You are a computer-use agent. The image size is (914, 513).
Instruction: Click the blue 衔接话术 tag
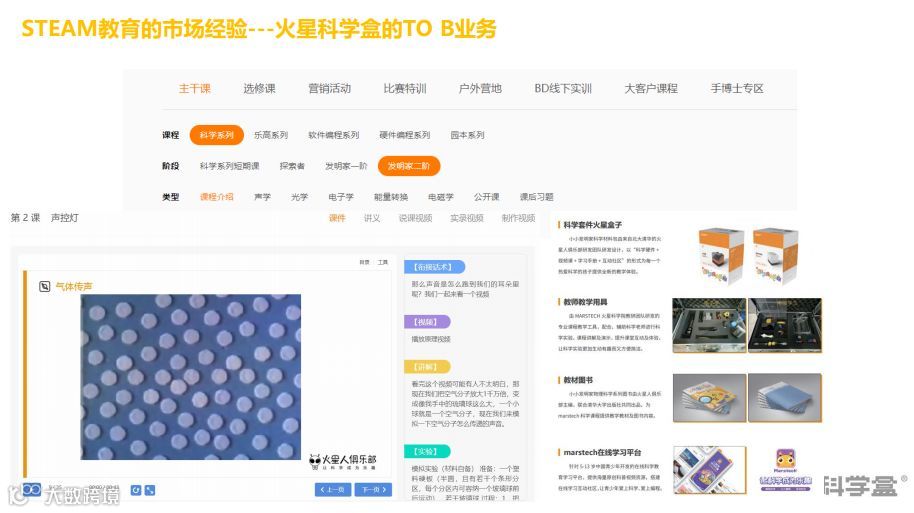[x=434, y=267]
